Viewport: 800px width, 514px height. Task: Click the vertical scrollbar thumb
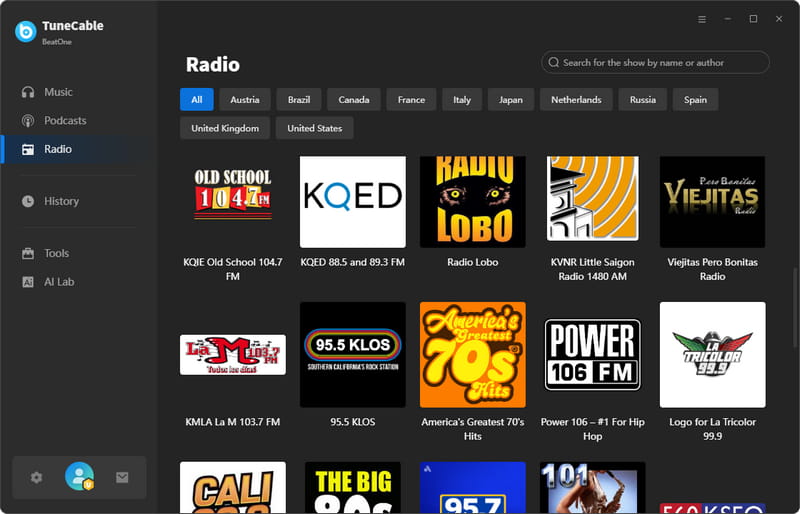(x=794, y=306)
